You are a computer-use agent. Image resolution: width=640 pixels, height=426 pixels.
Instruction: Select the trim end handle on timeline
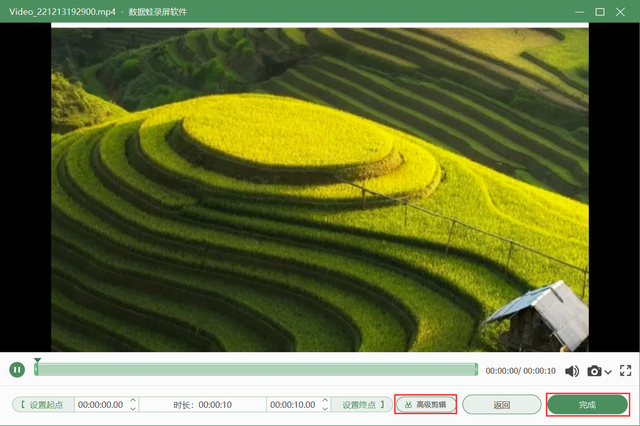click(x=476, y=370)
